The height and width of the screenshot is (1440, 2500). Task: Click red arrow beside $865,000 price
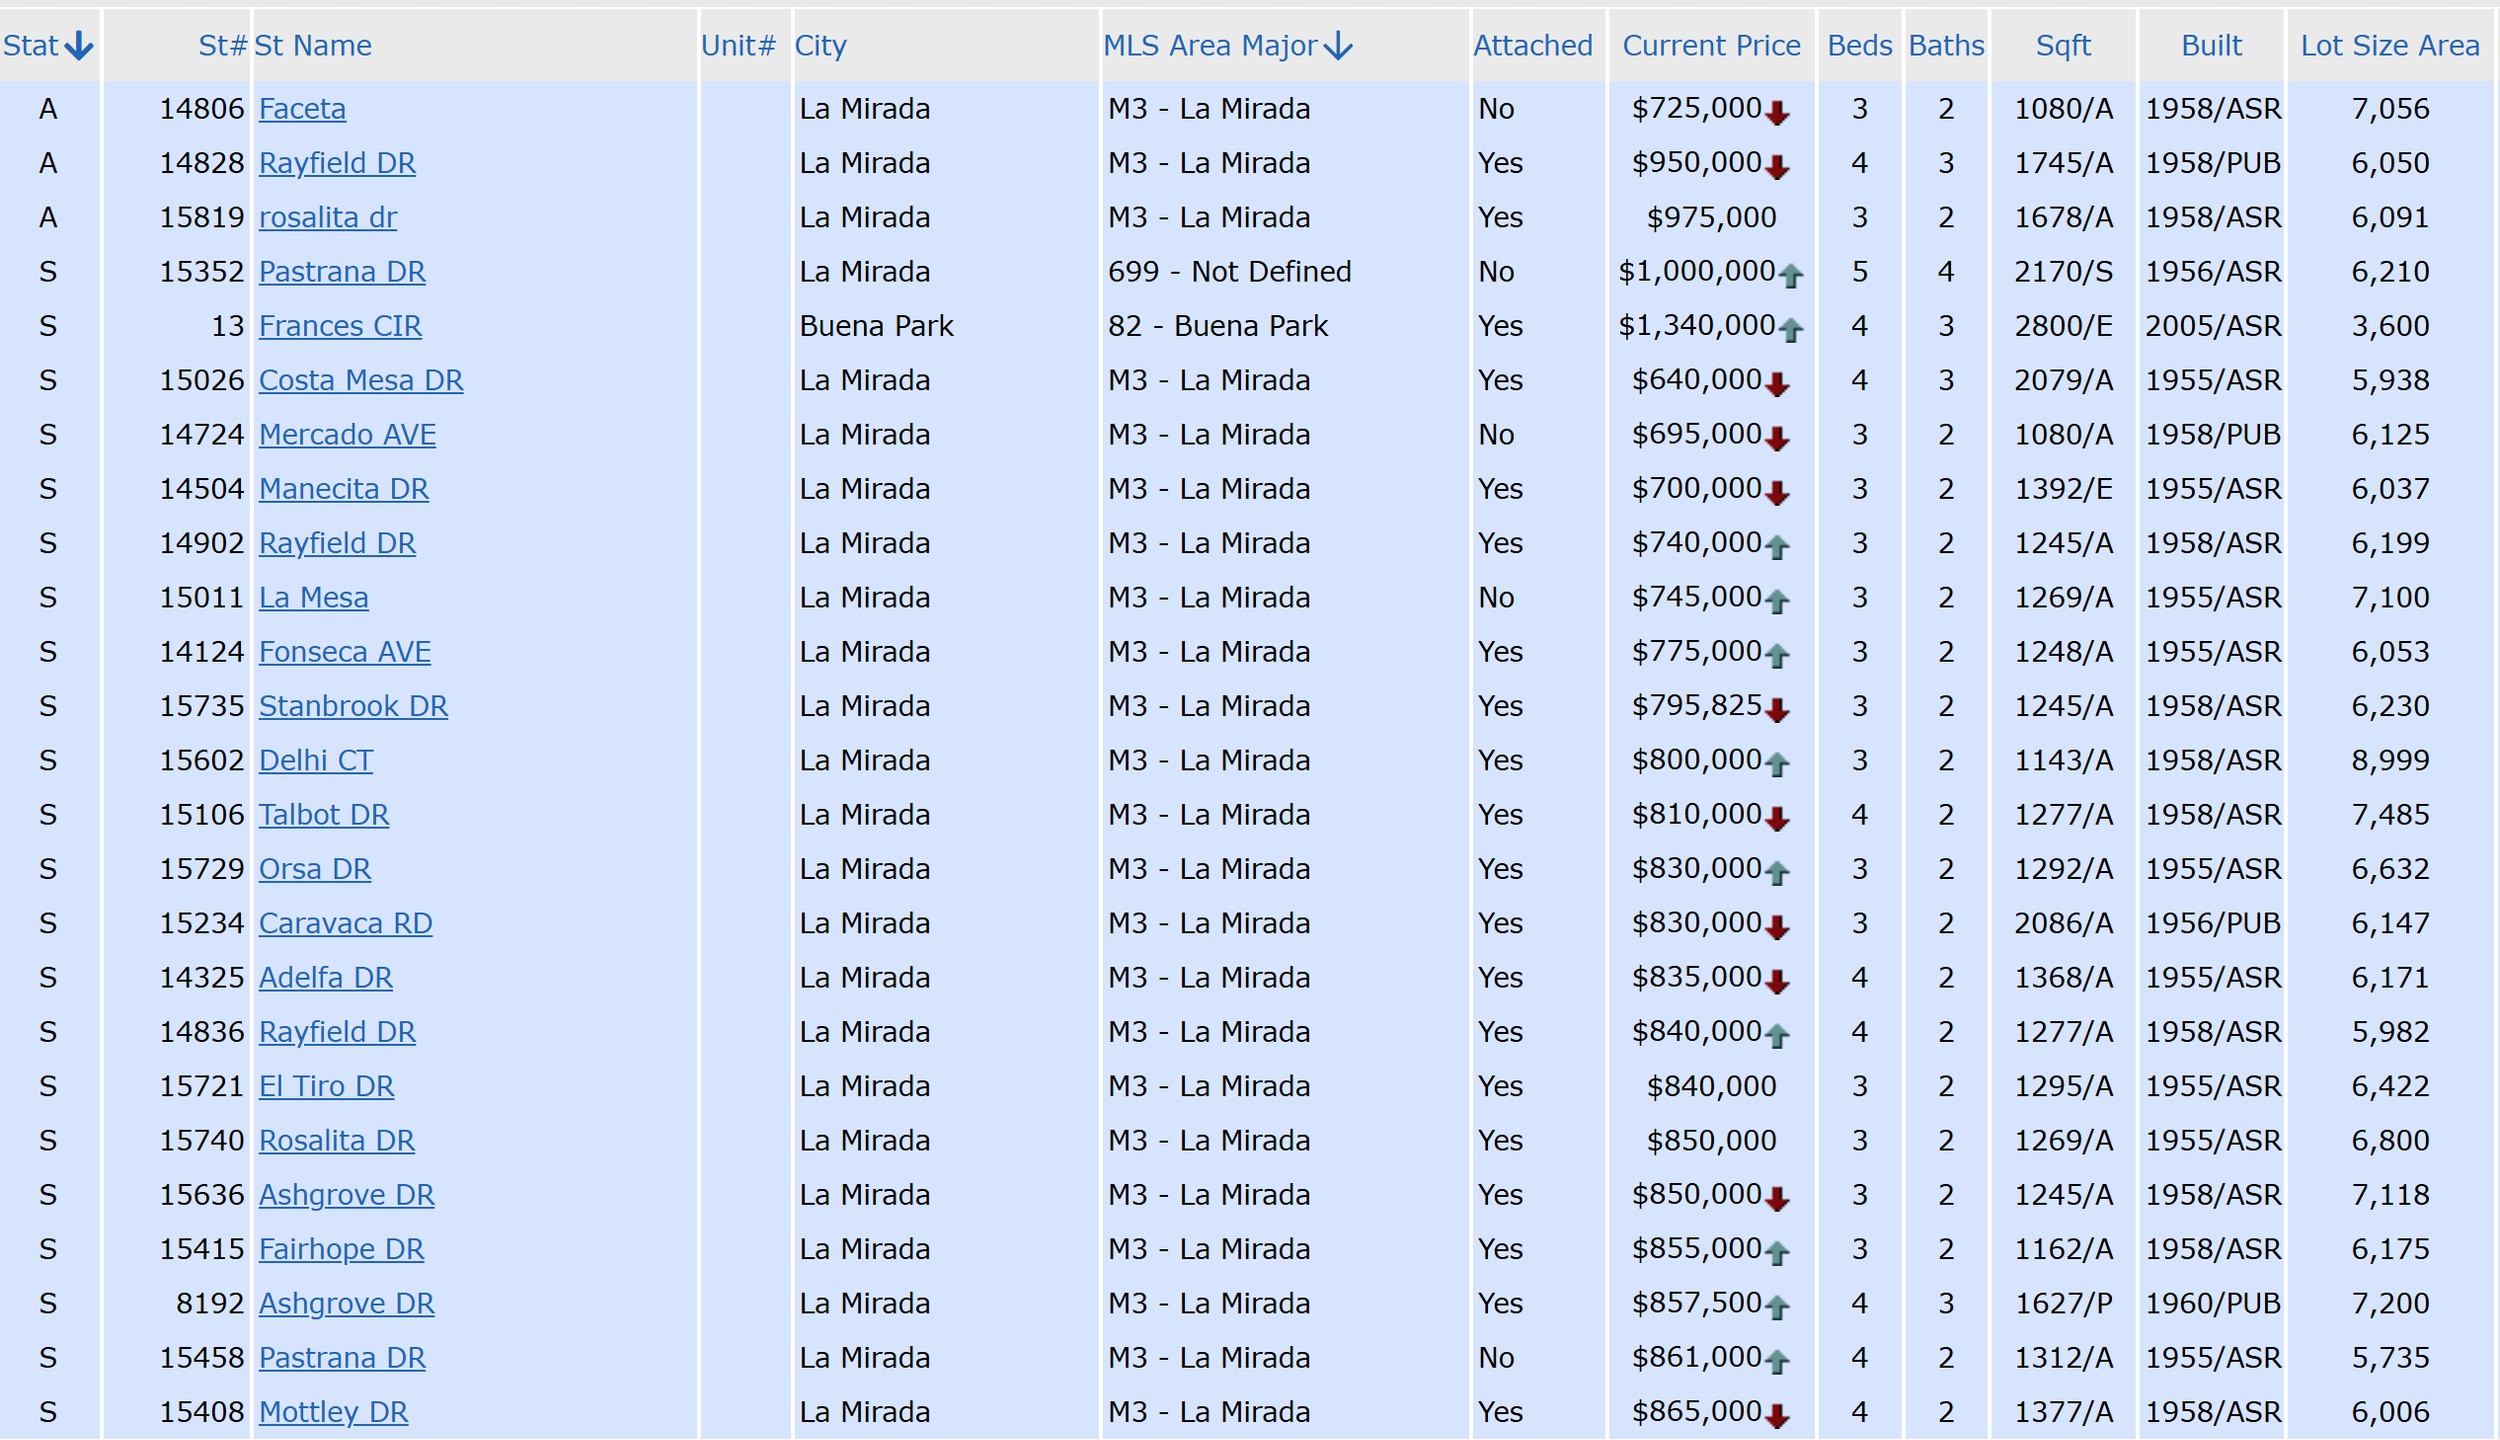[1777, 1416]
